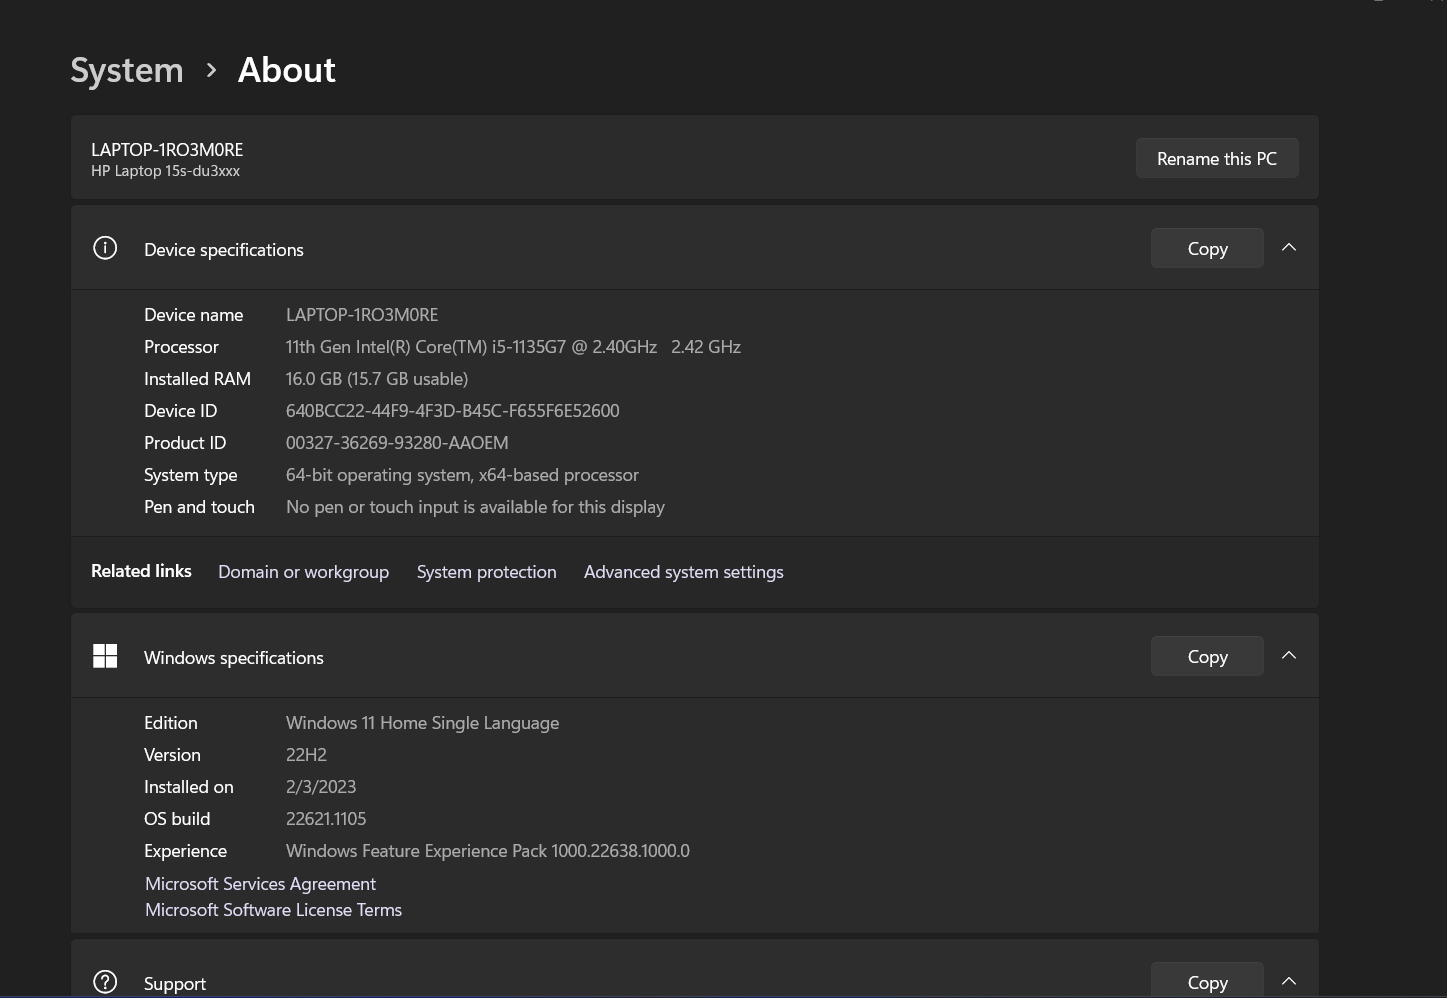Click the Windows logo icon
The image size is (1447, 998).
(x=105, y=656)
